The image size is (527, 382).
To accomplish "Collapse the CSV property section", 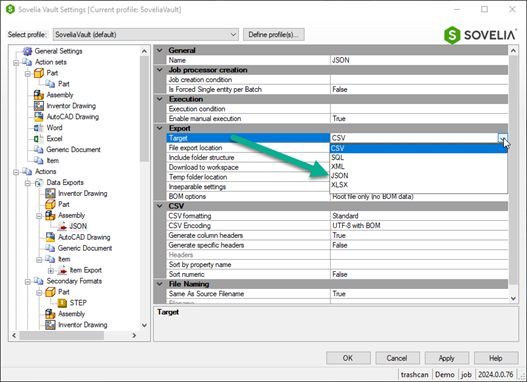I will (160, 206).
